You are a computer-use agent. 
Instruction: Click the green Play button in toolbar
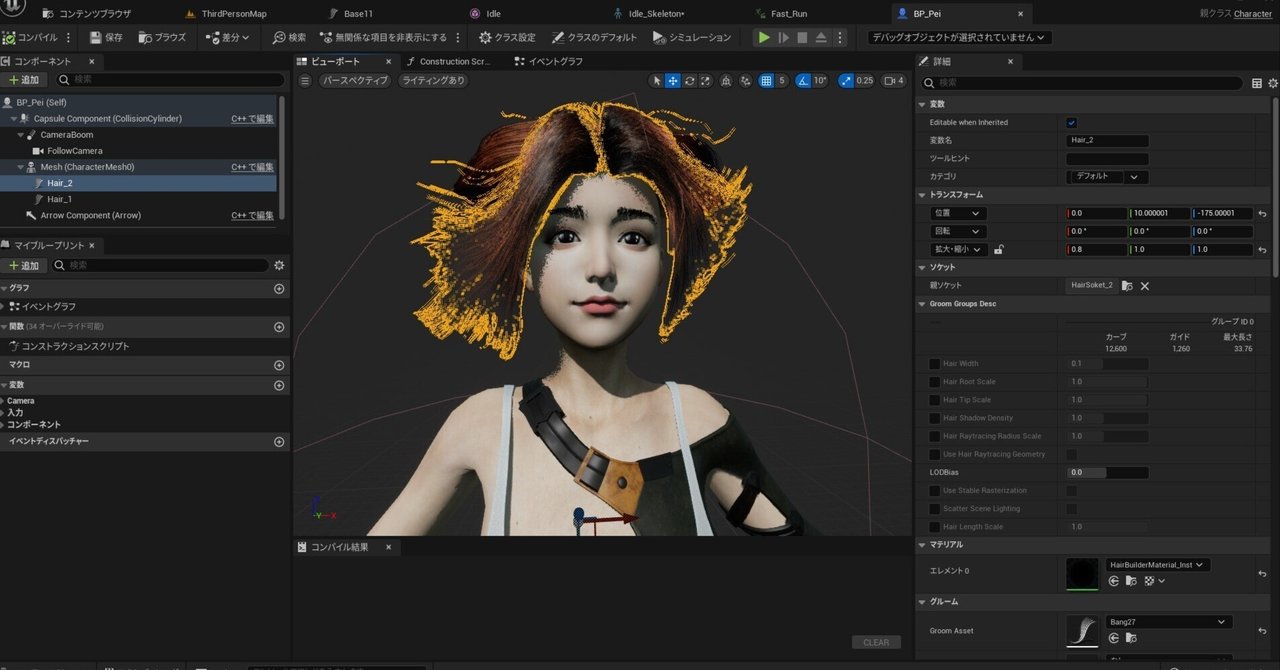tap(764, 37)
